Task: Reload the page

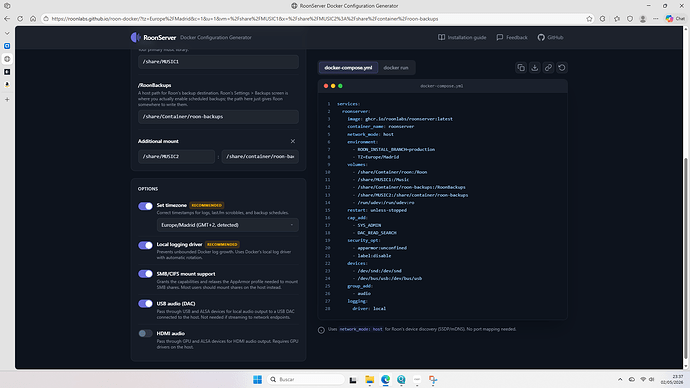Action: 20,18
